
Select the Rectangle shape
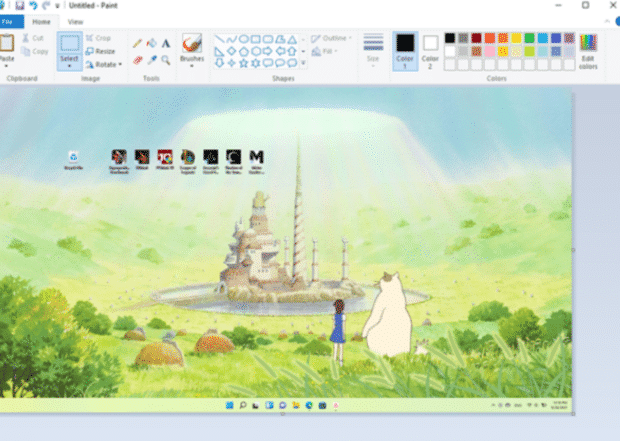point(256,39)
